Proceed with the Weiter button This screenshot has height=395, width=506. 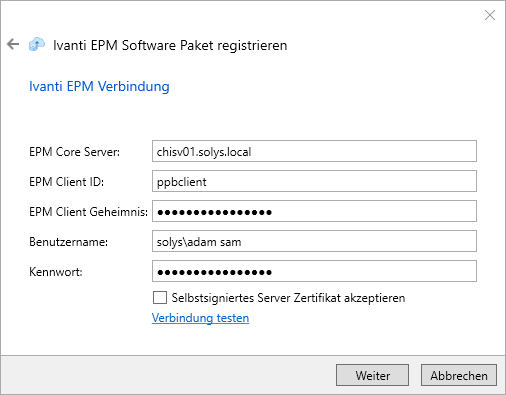372,375
